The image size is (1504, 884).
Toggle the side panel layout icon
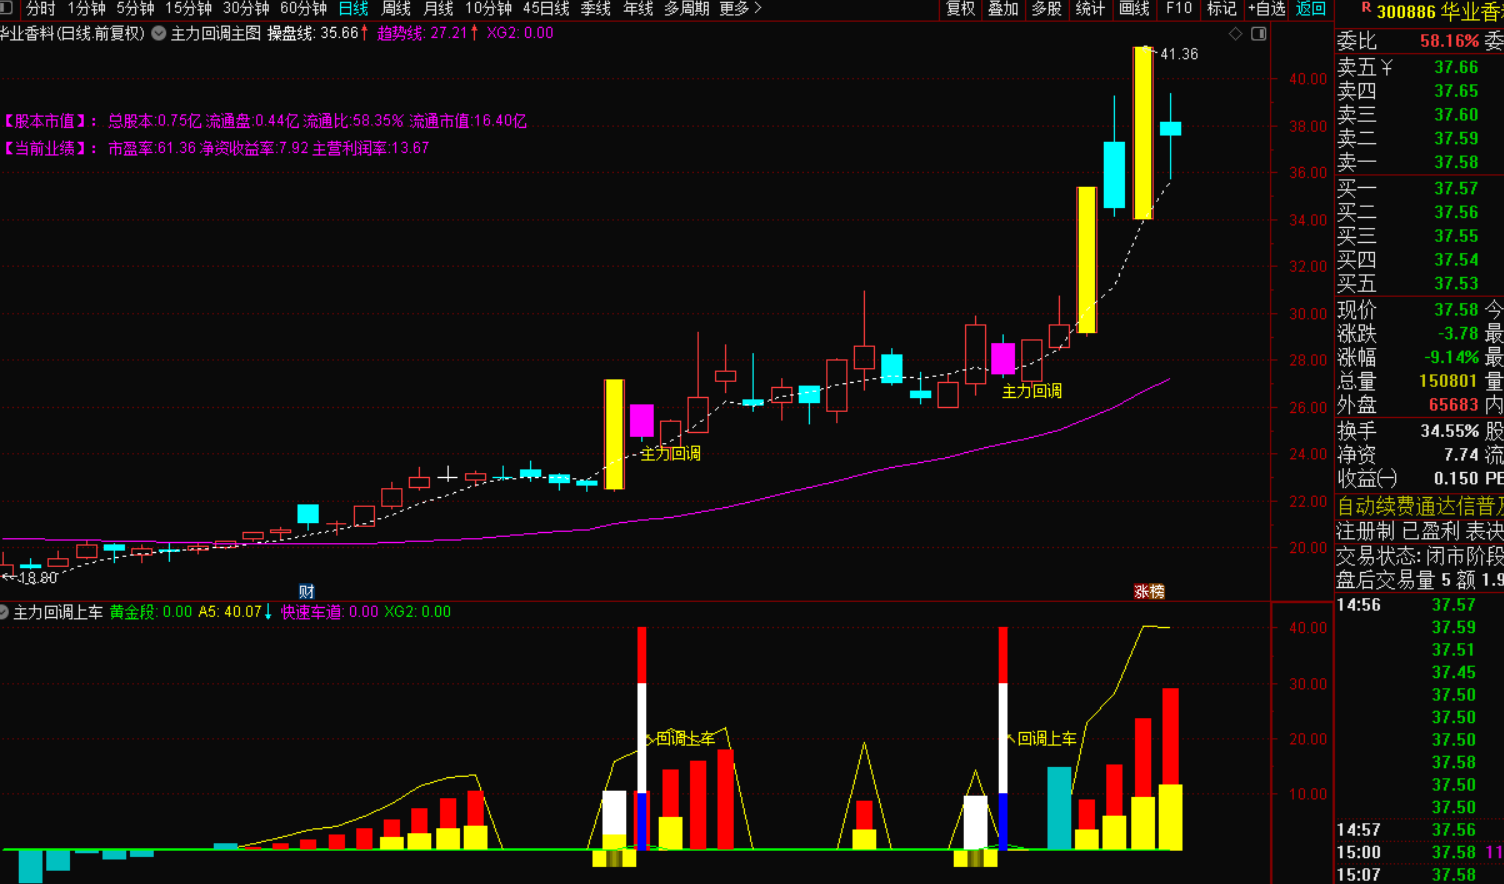click(1259, 34)
